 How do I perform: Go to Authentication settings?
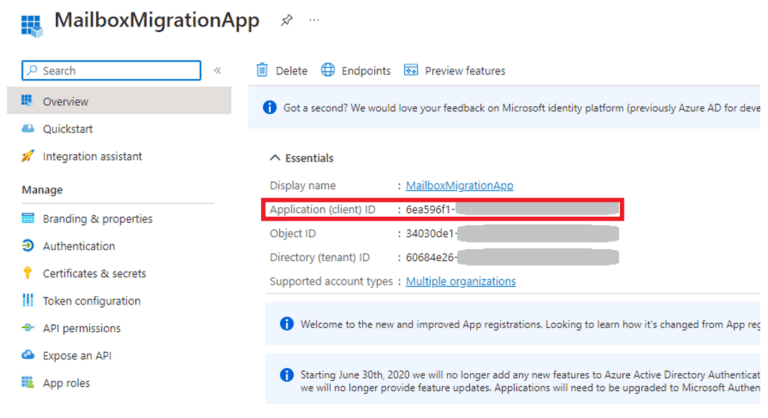79,246
